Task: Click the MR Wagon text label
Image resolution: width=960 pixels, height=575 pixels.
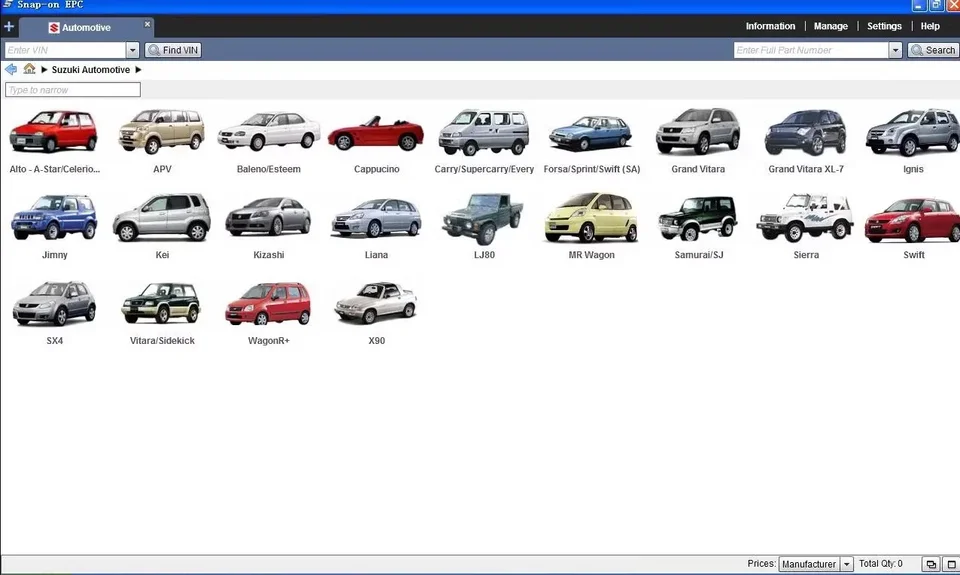Action: [x=591, y=255]
